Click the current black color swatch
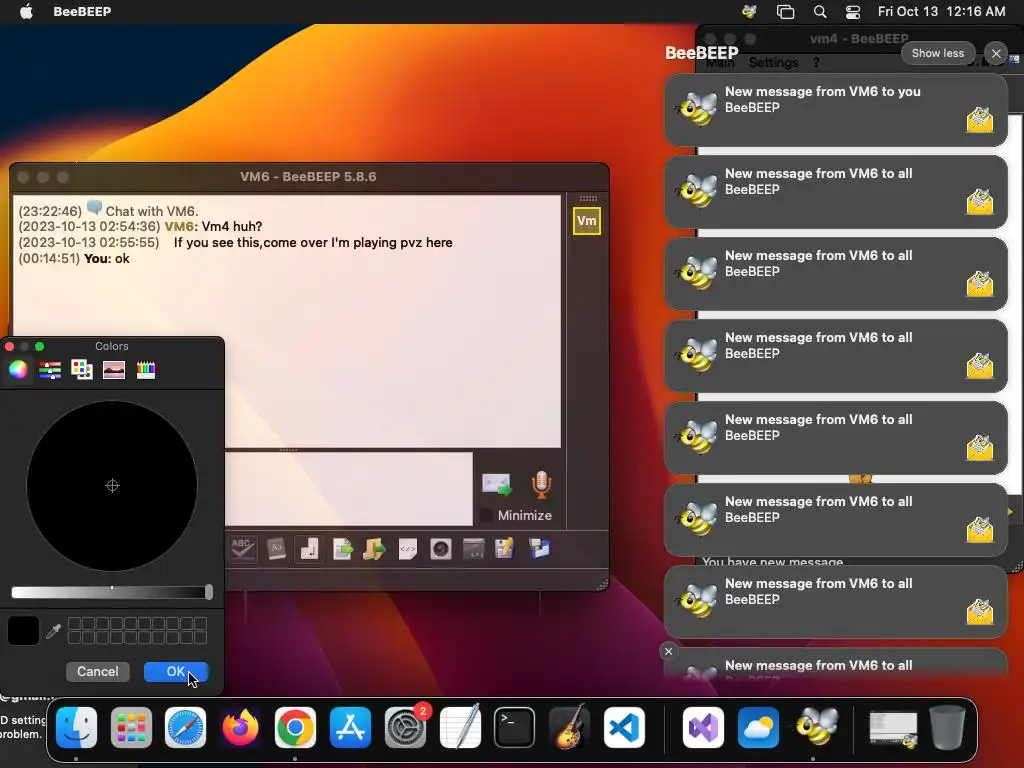1024x768 pixels. (x=24, y=630)
